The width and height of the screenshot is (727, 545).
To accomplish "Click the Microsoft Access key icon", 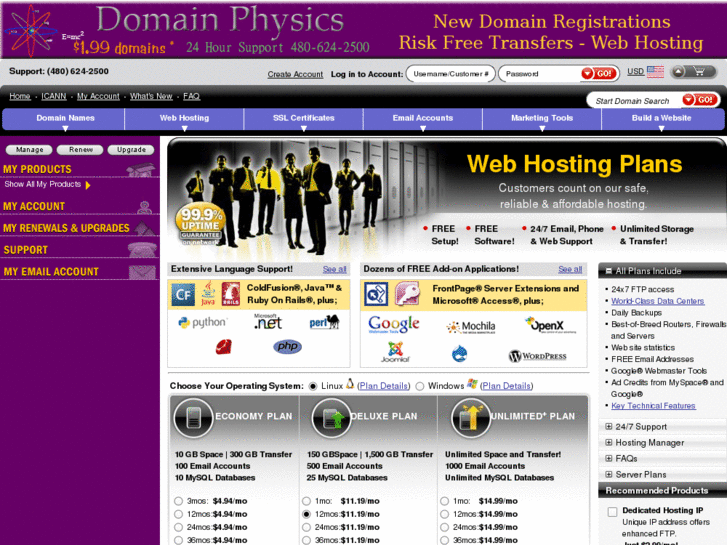I will 407,294.
